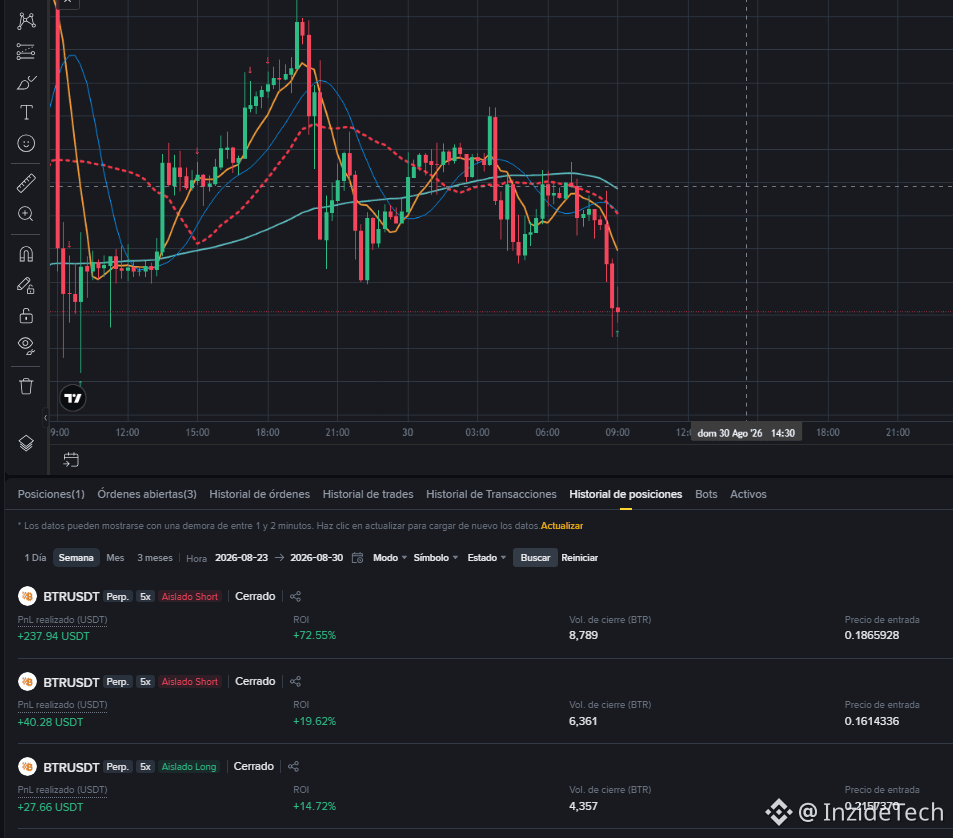Select the Historial de posiciones tab
This screenshot has width=953, height=838.
(x=625, y=494)
